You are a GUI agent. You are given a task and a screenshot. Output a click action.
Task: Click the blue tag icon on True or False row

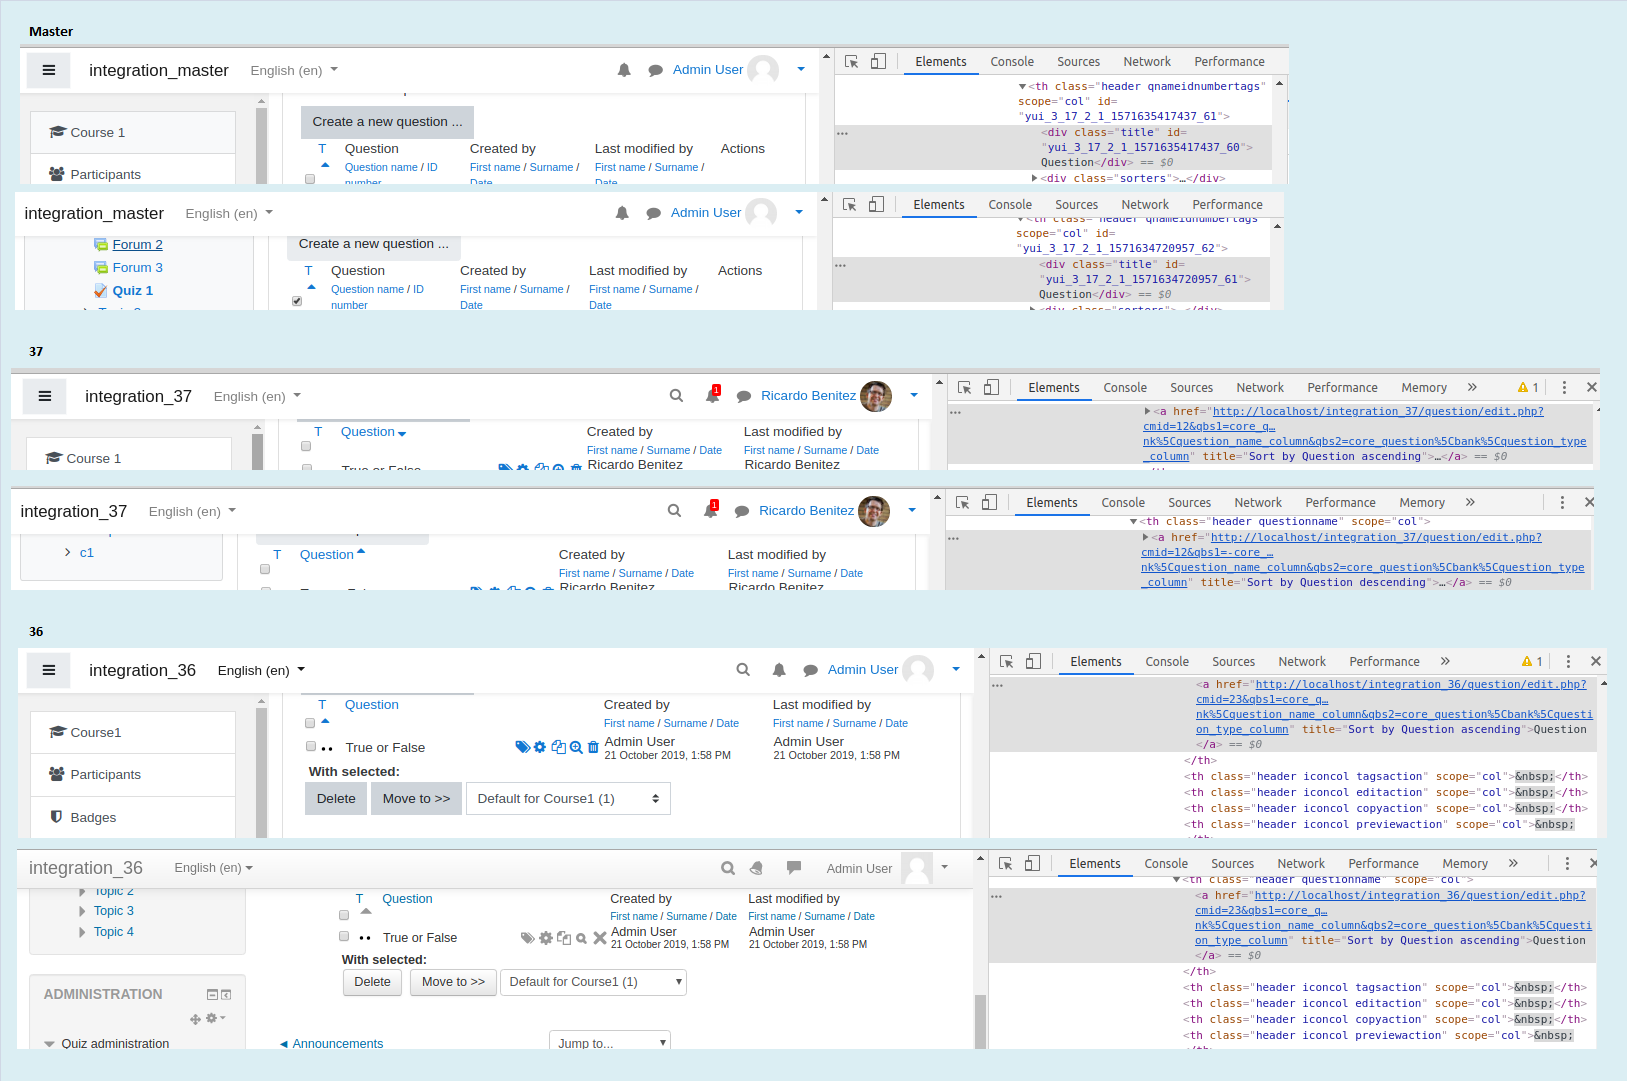(x=522, y=747)
